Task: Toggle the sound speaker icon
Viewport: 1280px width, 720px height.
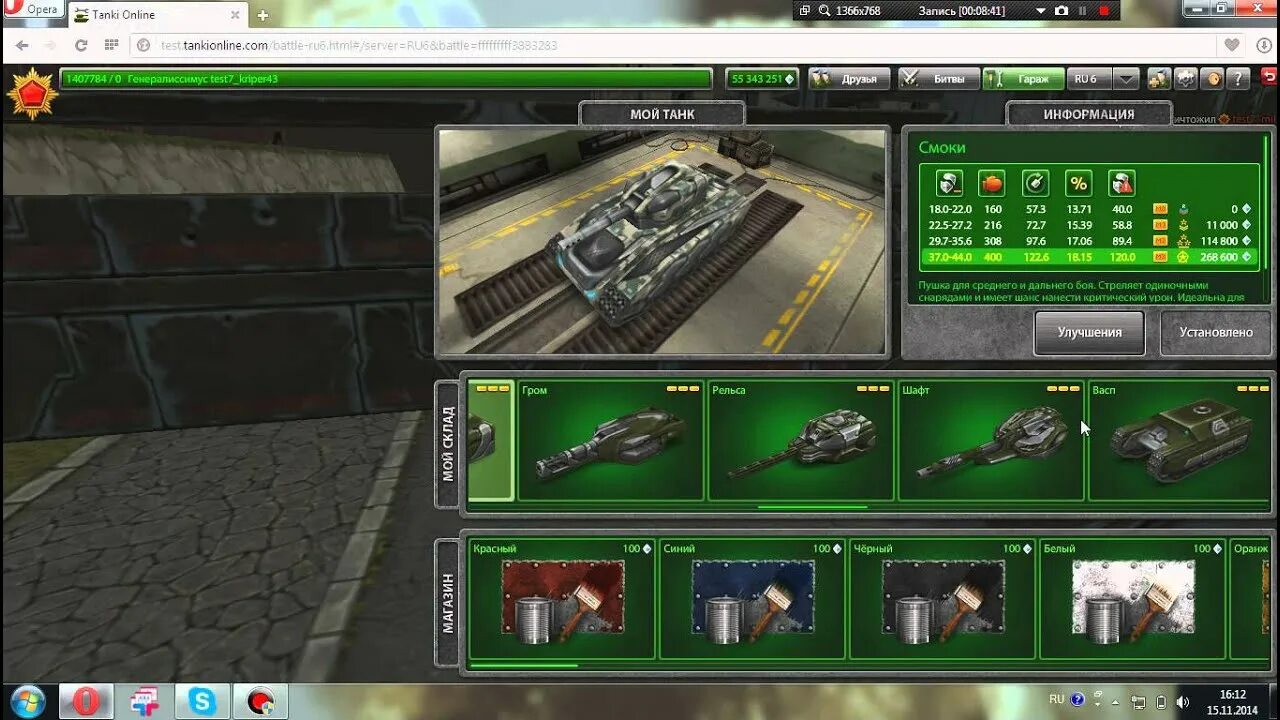Action: point(1211,79)
